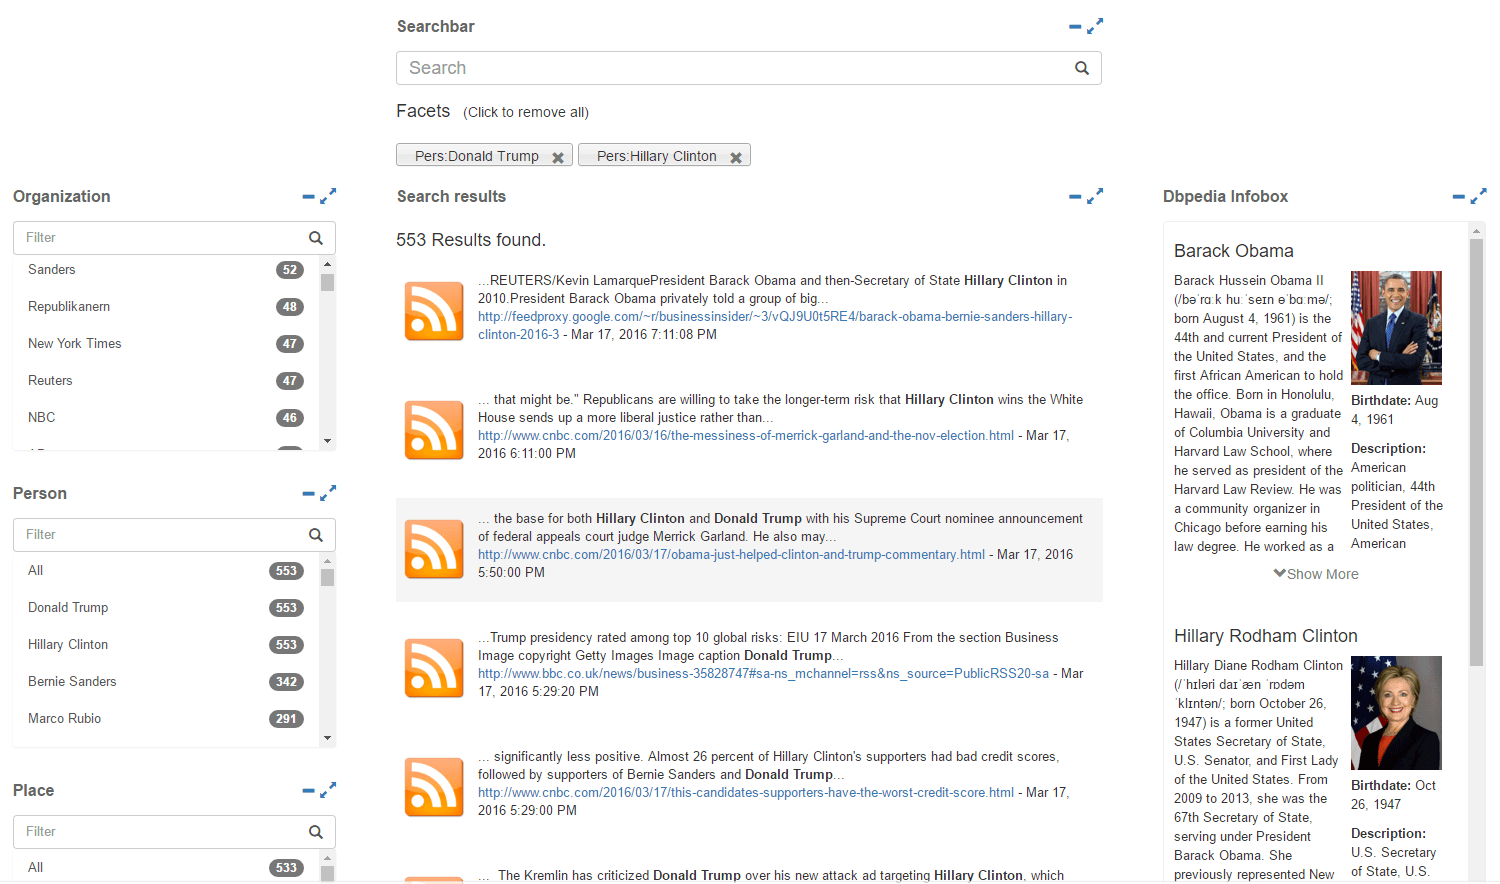Expand the Place panel to fullscreen
The image size is (1500, 884).
tap(328, 790)
